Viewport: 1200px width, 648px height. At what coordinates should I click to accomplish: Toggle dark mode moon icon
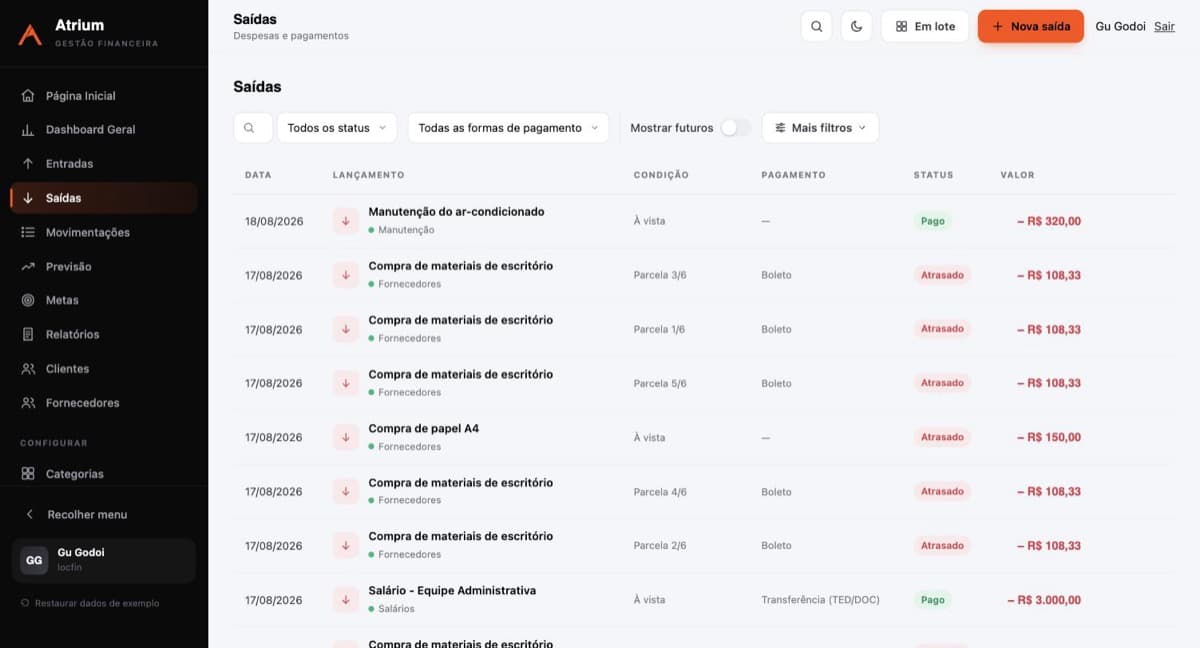click(857, 26)
